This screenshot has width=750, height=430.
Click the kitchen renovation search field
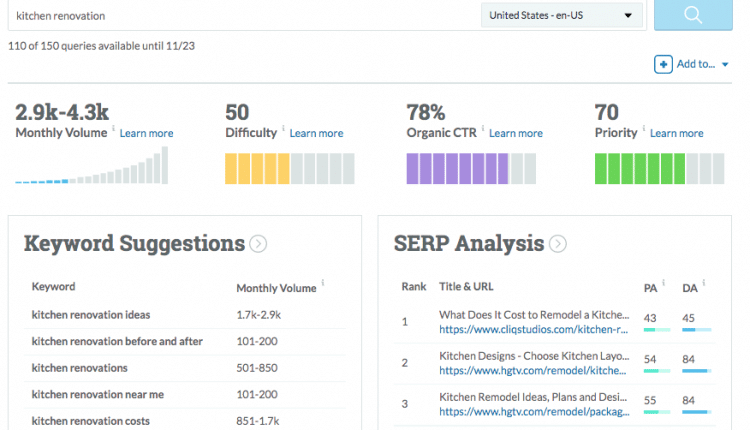tap(244, 16)
